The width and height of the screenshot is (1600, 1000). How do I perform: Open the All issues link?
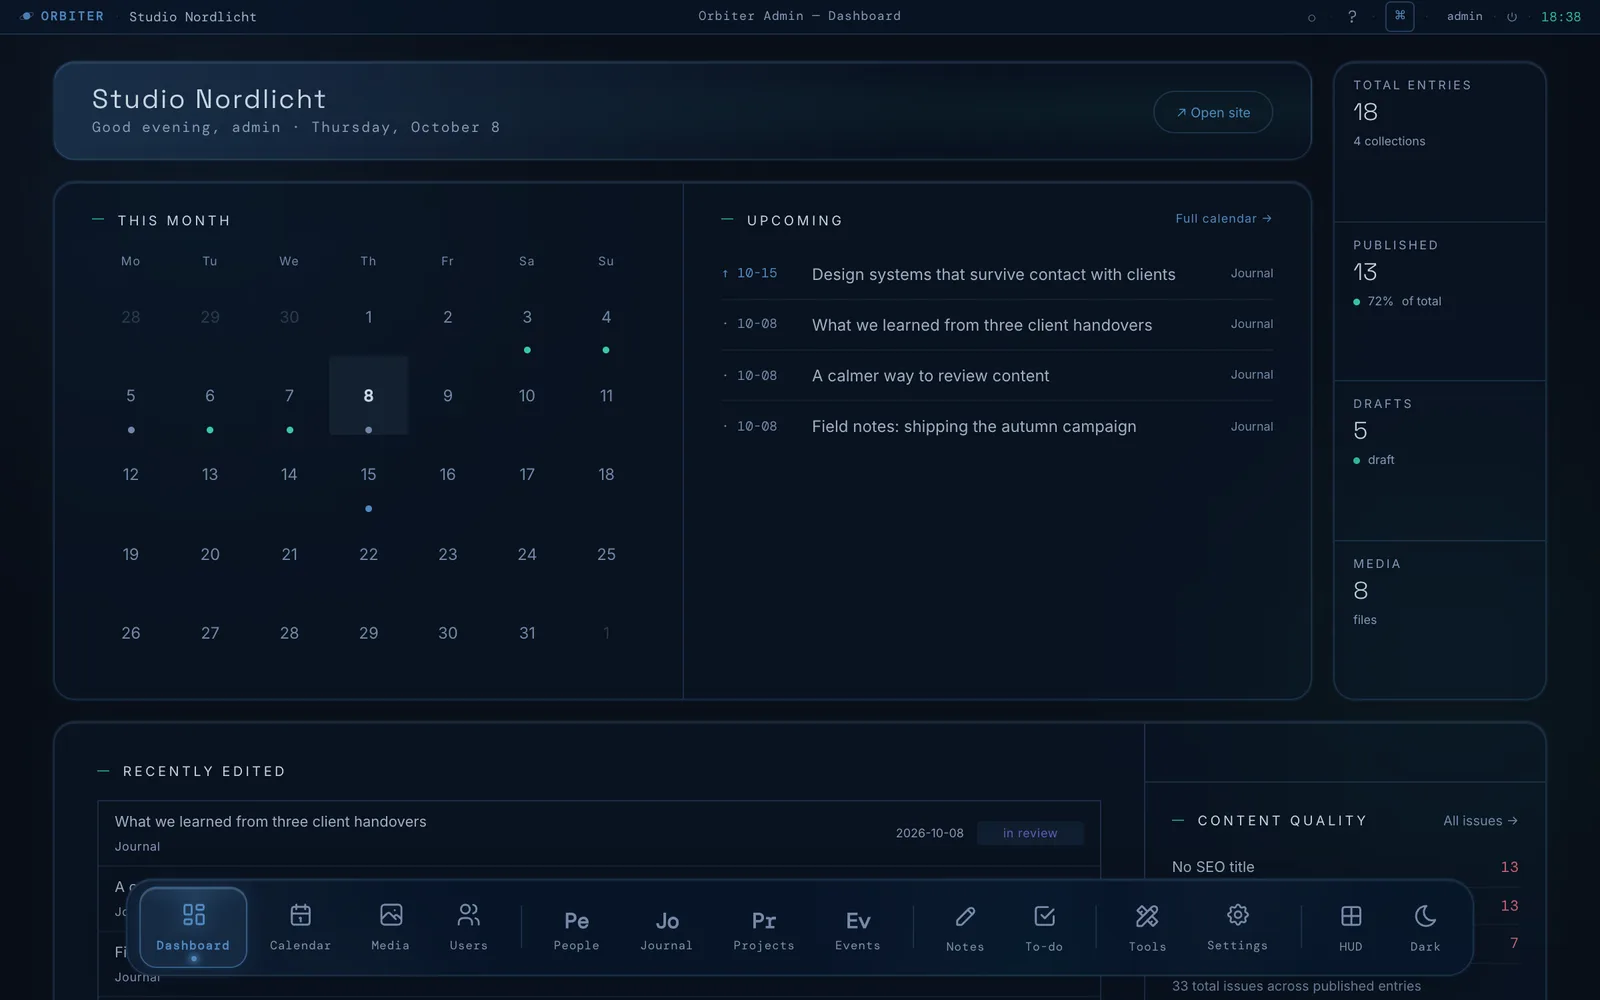coord(1480,821)
